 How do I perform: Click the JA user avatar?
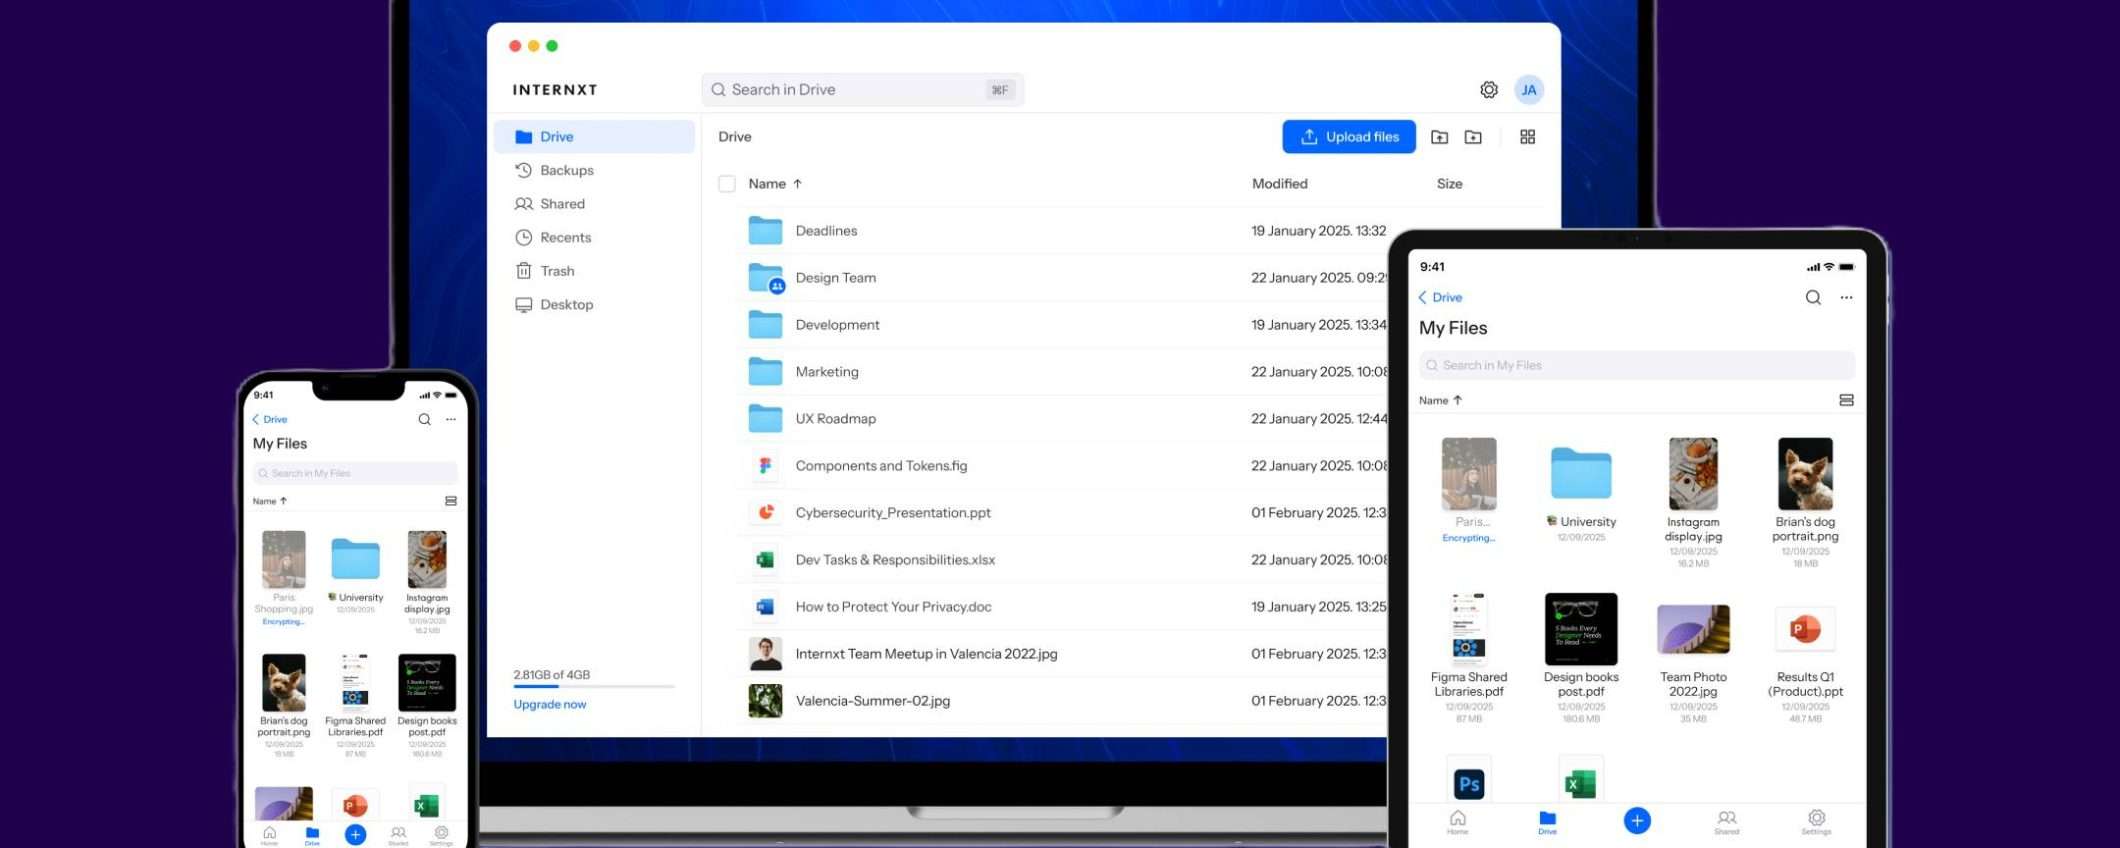tap(1528, 90)
